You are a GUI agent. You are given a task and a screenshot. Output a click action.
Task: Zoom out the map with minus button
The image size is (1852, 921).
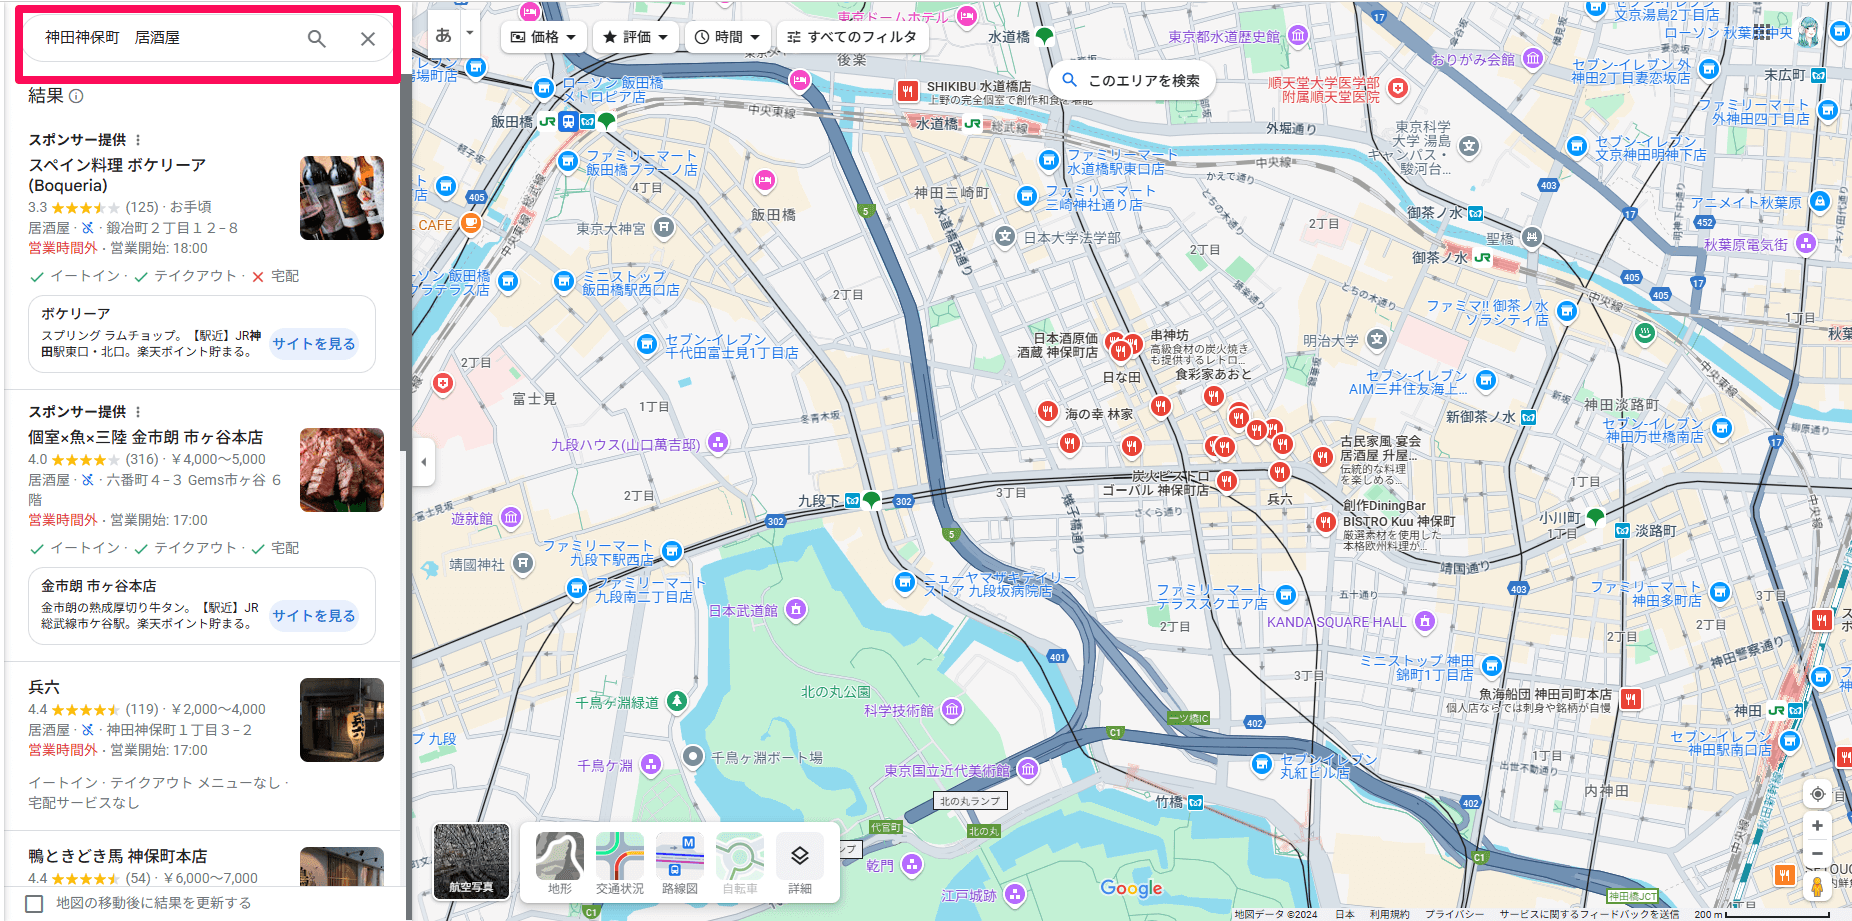click(x=1817, y=854)
